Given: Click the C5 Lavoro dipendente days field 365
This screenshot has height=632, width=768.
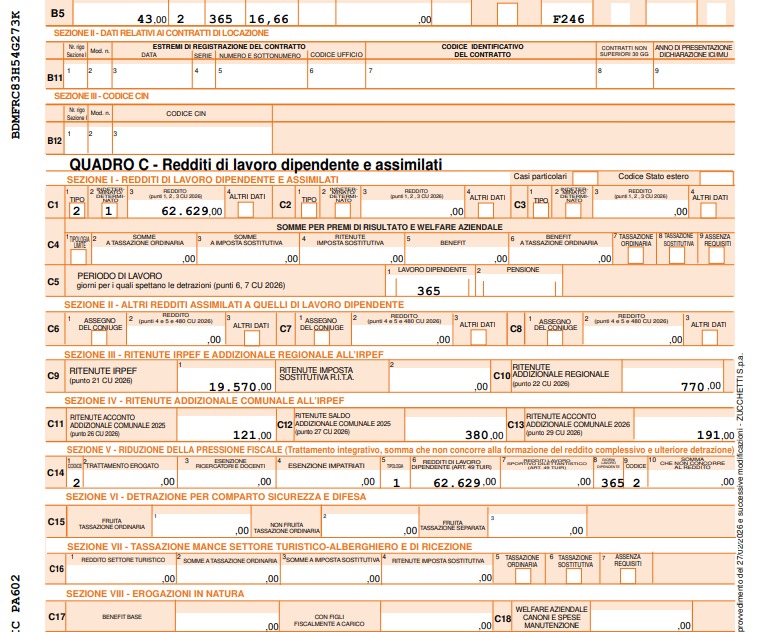Looking at the screenshot, I should click(429, 287).
